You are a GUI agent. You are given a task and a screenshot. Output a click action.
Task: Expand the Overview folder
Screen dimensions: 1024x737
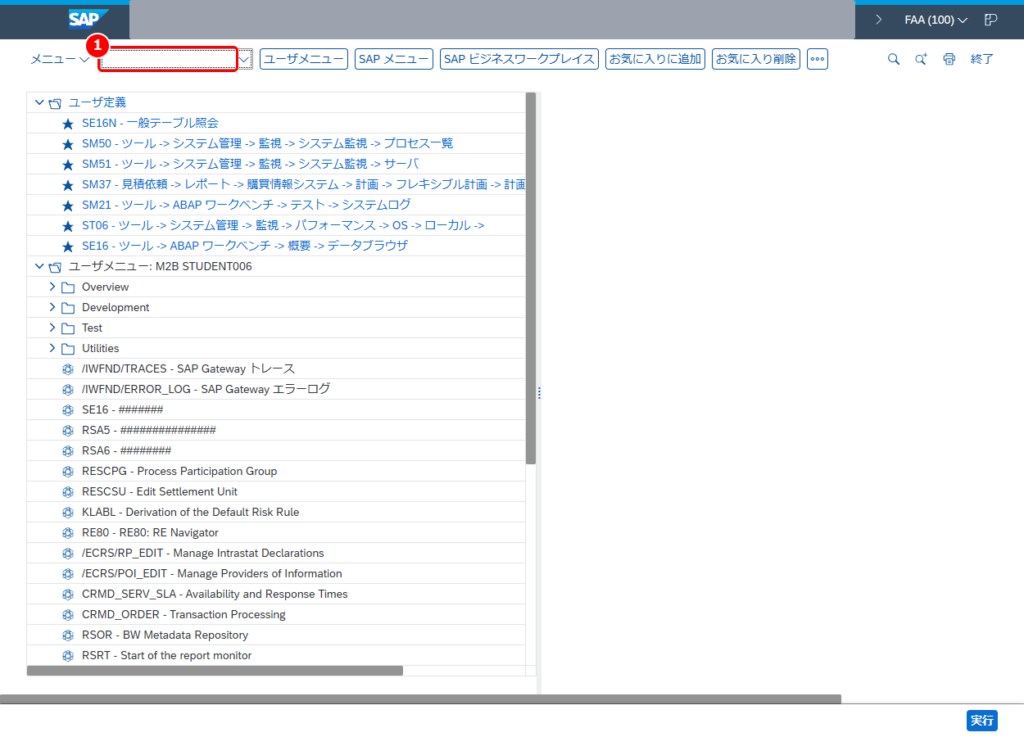click(x=52, y=287)
